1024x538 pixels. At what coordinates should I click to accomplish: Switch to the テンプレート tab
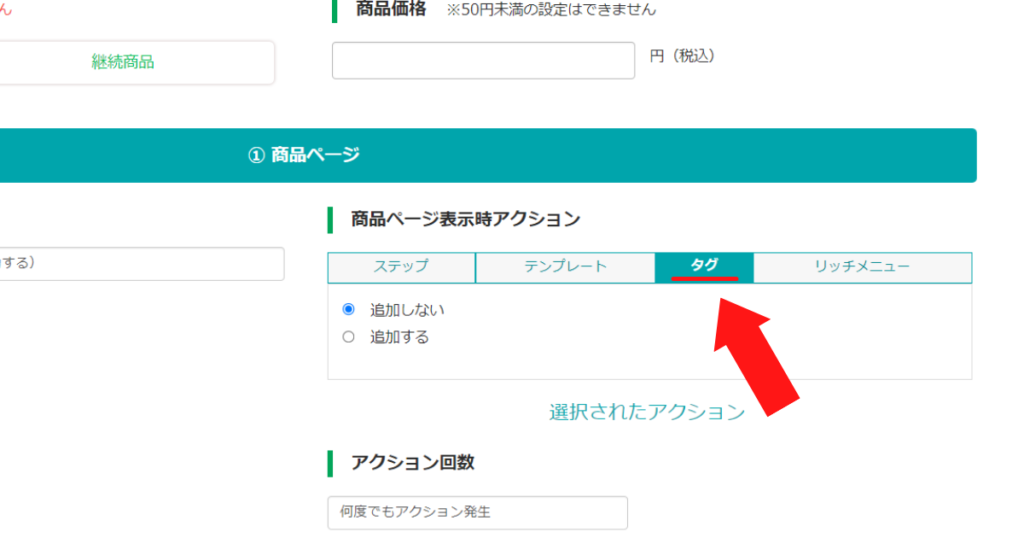coord(565,267)
